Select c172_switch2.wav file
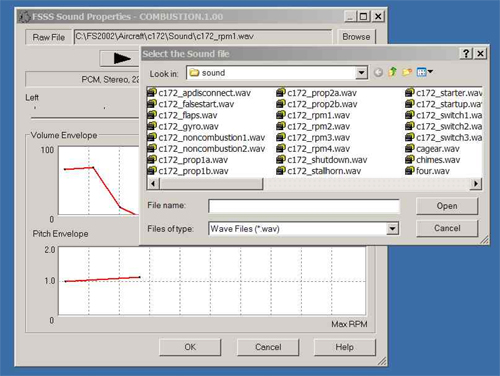Screen dimensions: 500x376 point(444,126)
